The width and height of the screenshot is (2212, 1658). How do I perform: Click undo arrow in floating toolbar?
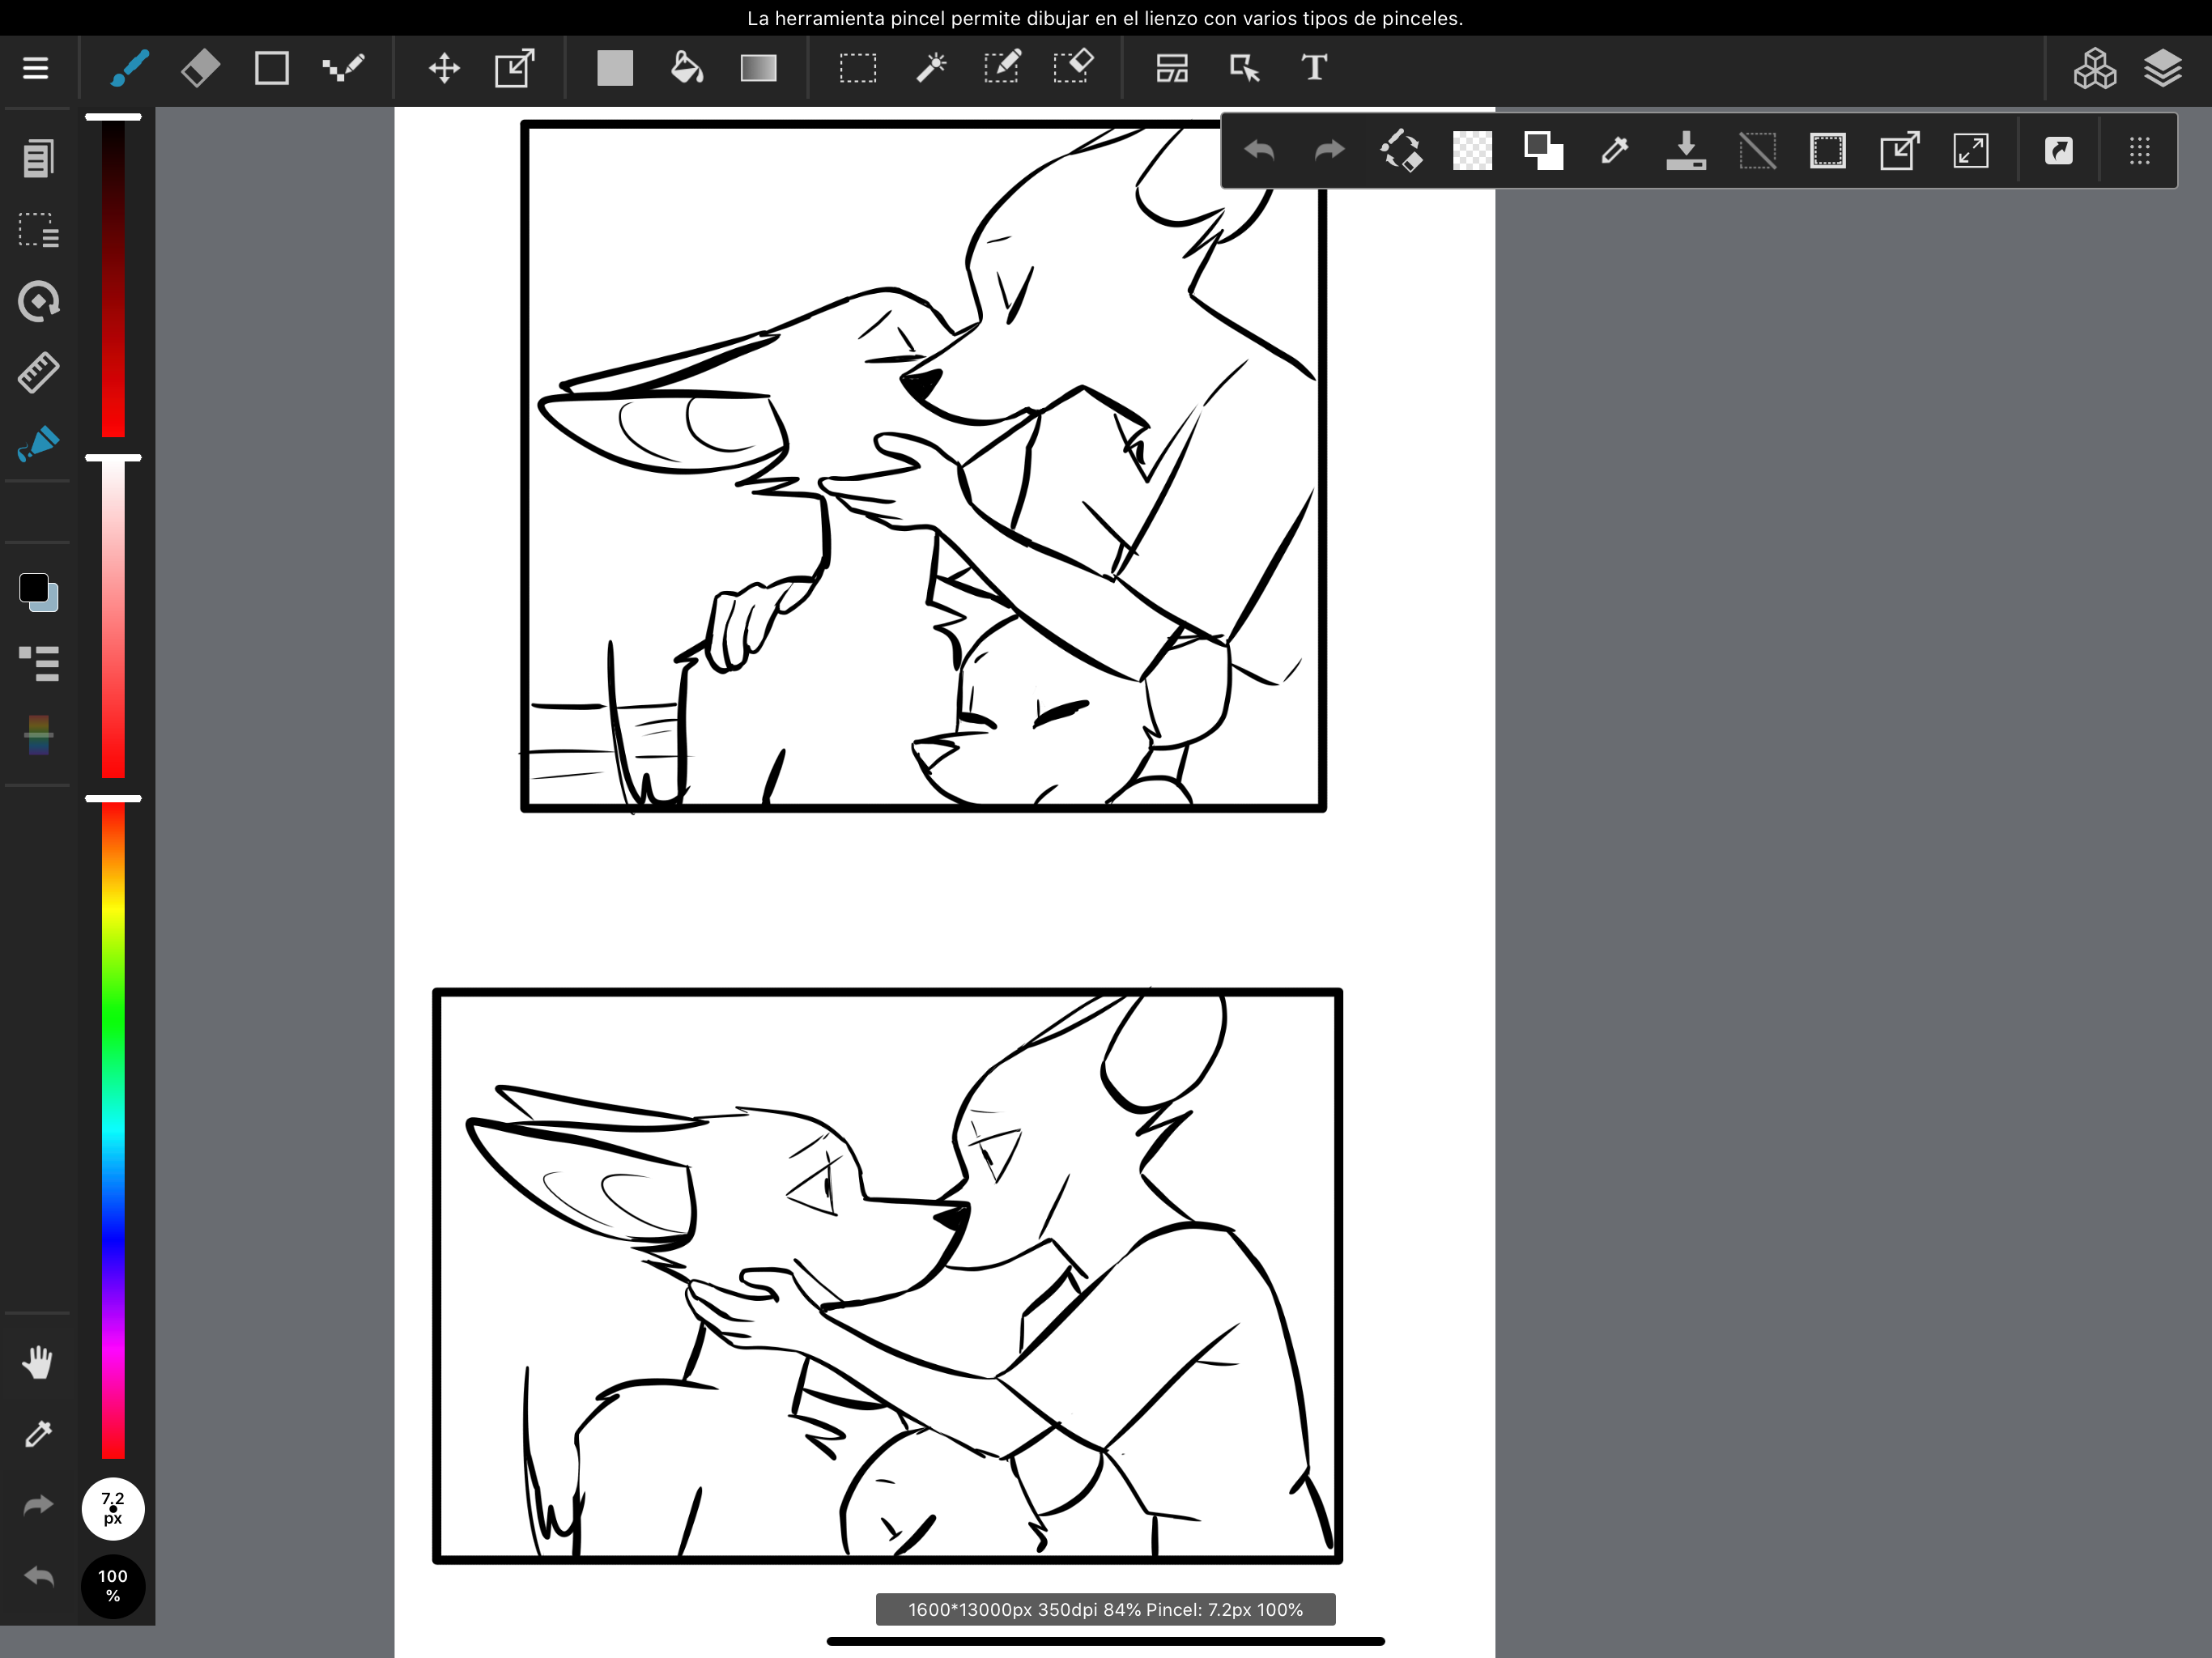[x=1259, y=151]
